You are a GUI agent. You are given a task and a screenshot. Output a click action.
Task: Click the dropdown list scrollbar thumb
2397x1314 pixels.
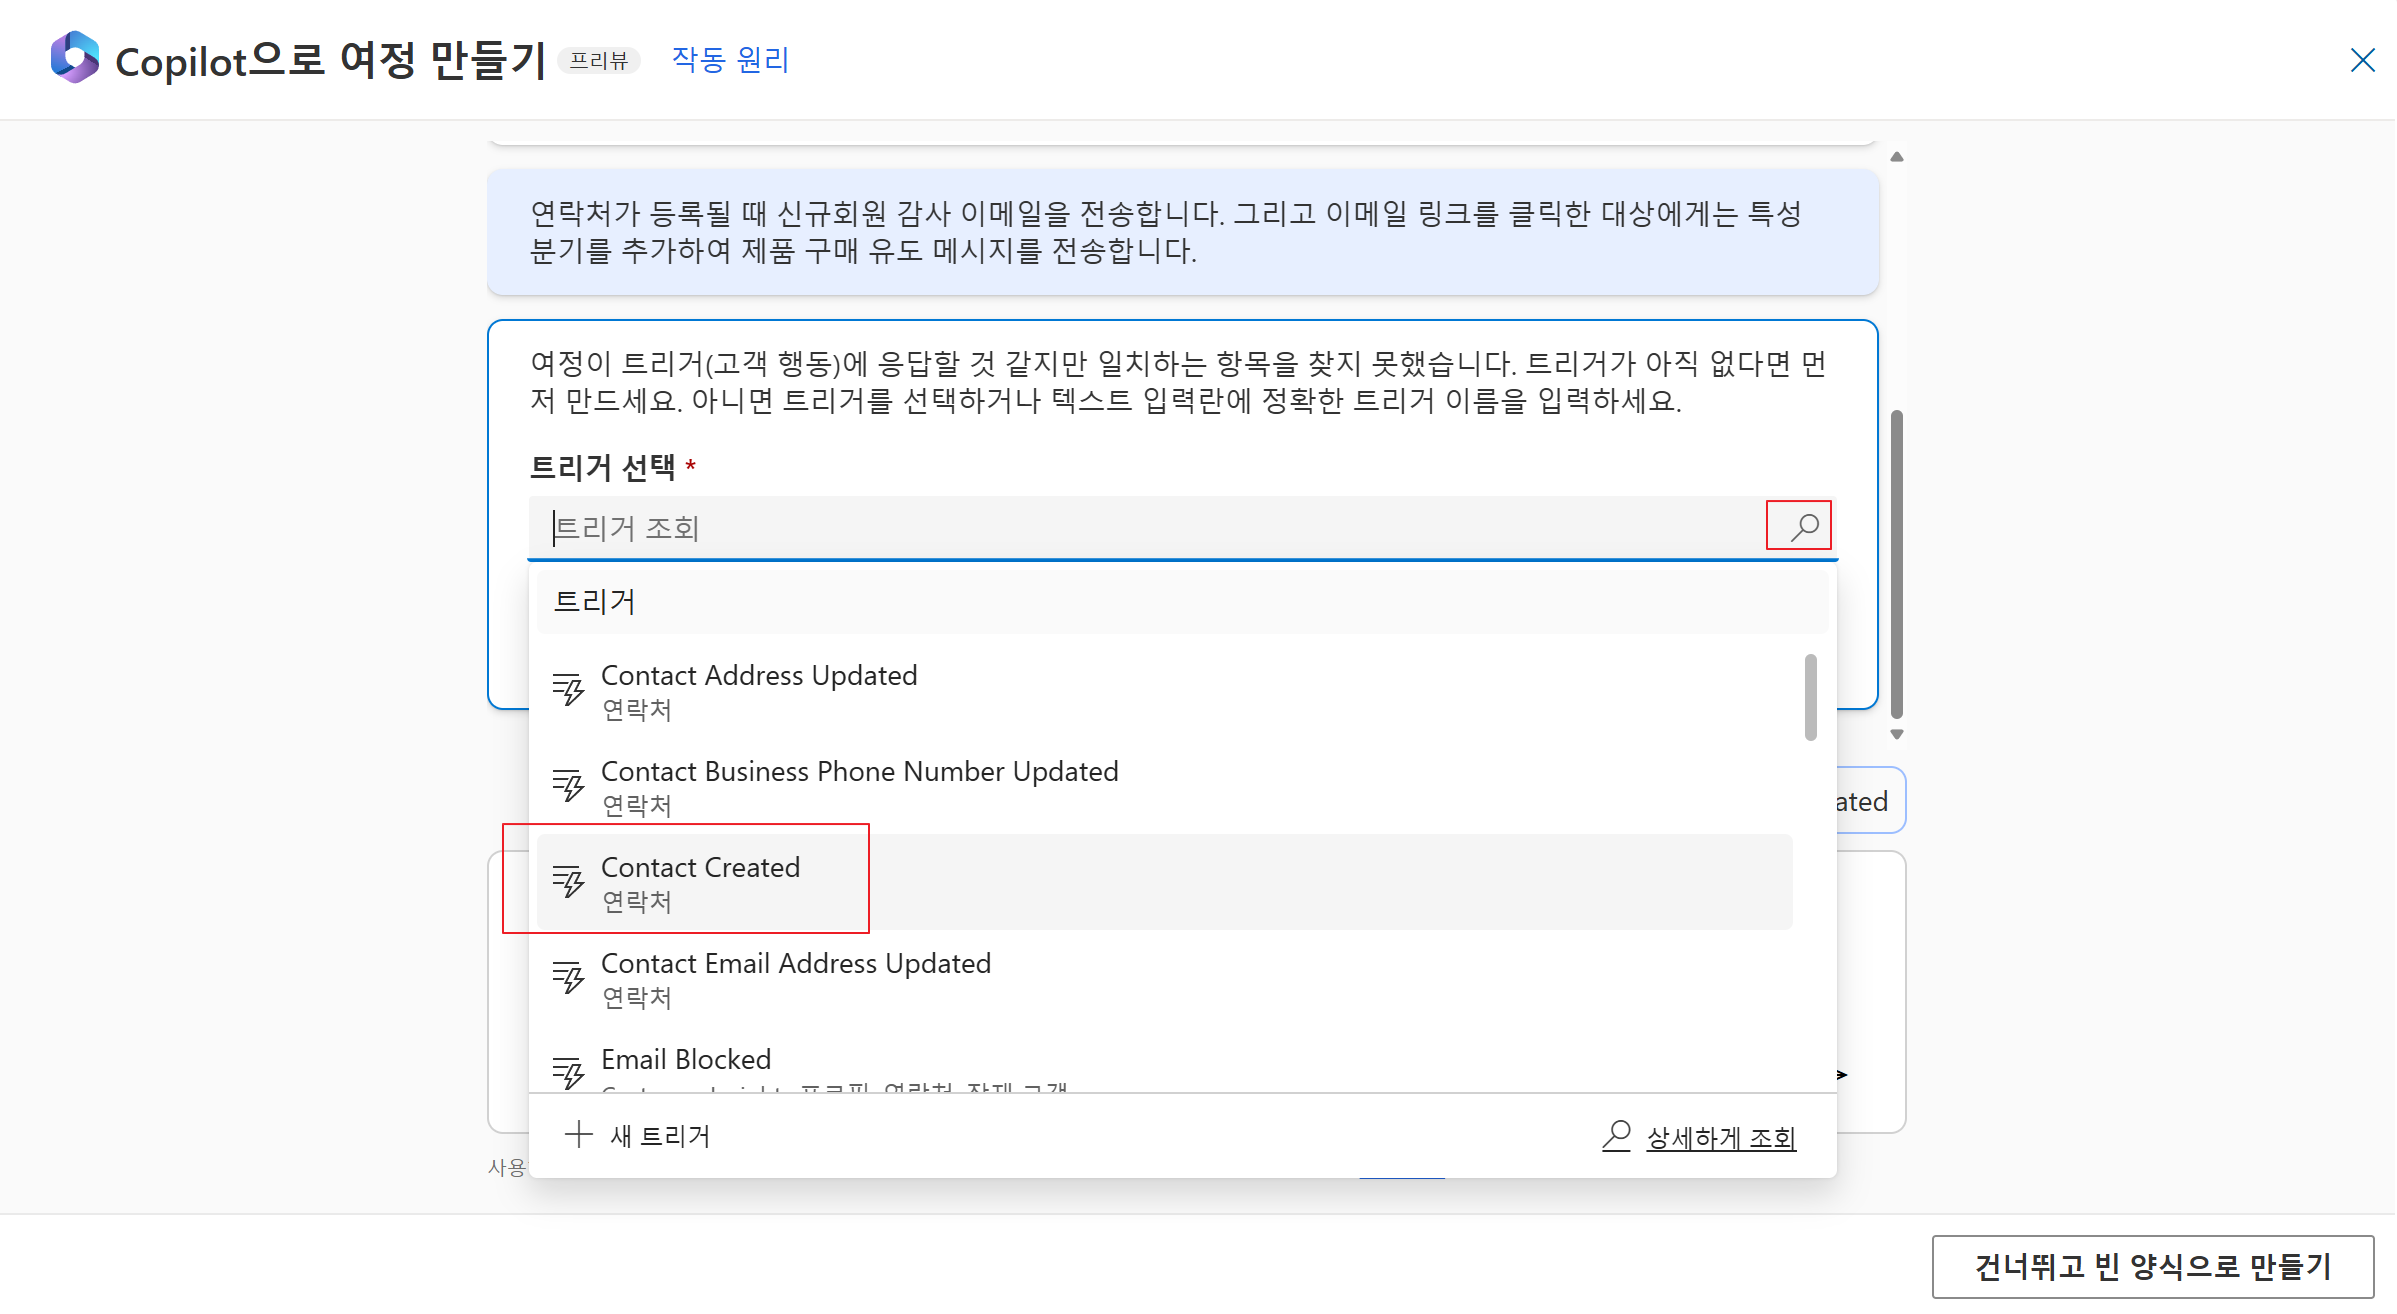point(1810,697)
